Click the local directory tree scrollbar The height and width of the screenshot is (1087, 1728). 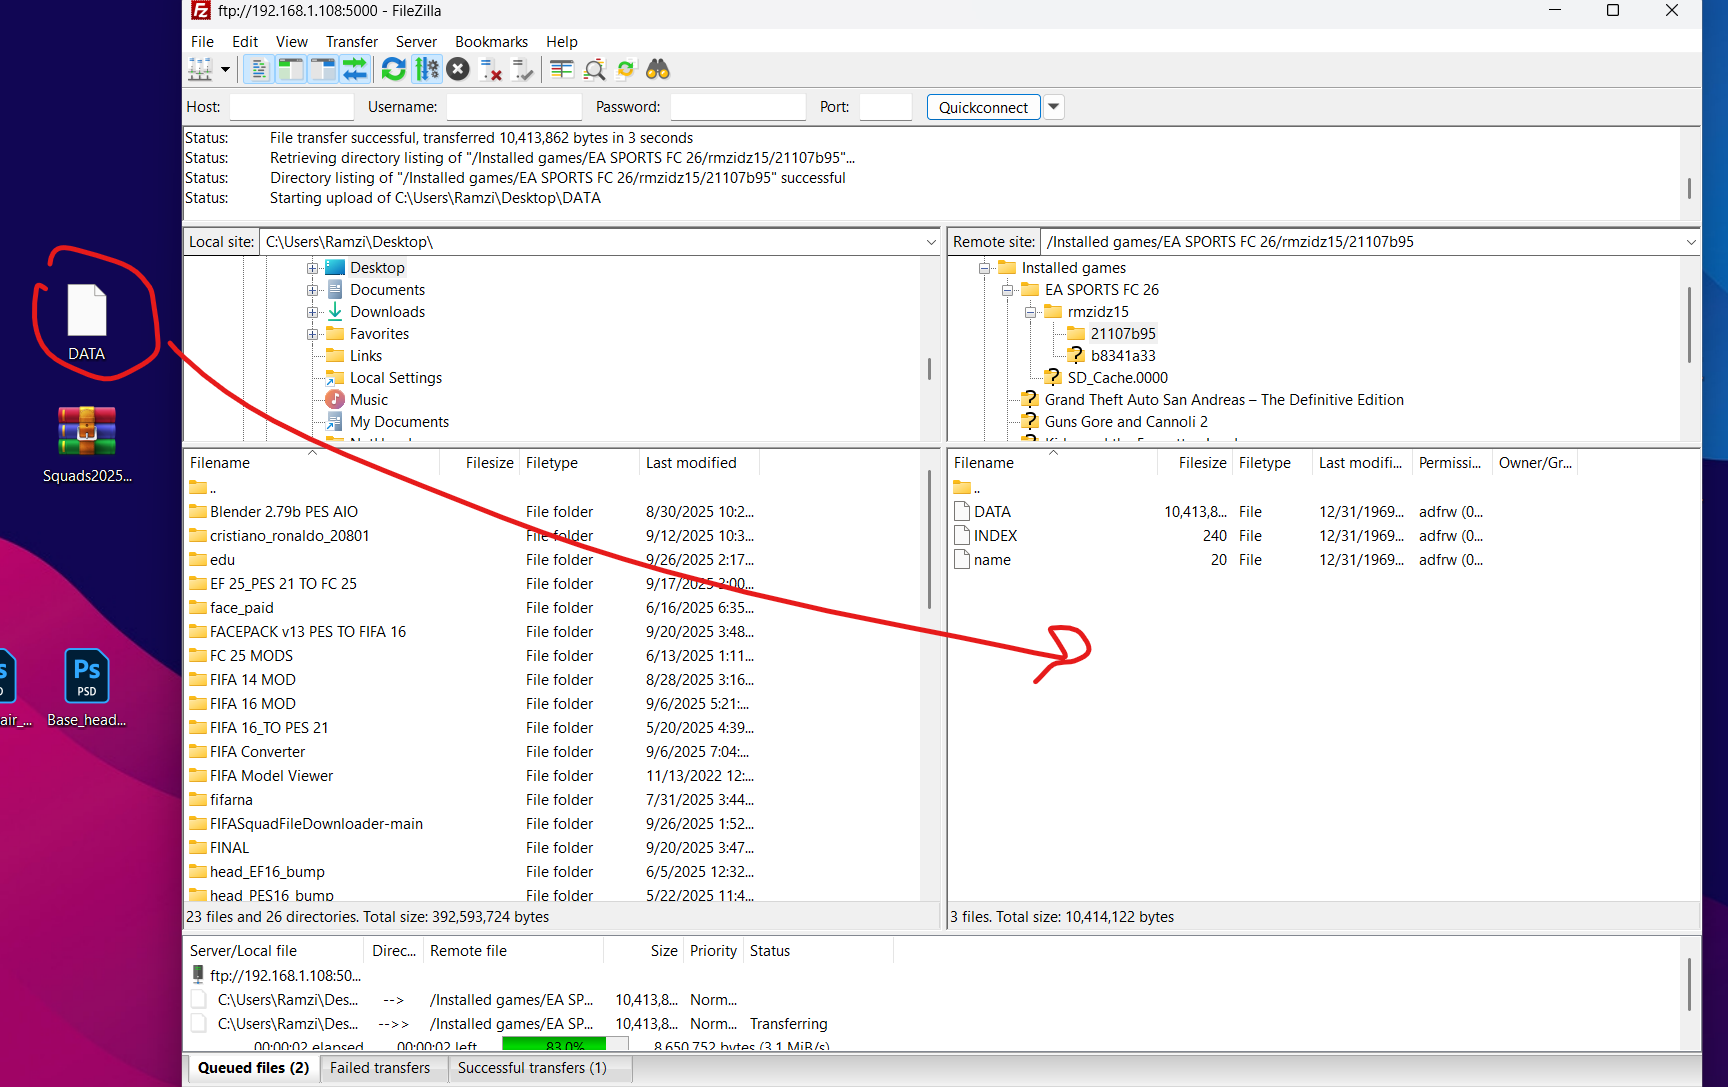tap(929, 369)
